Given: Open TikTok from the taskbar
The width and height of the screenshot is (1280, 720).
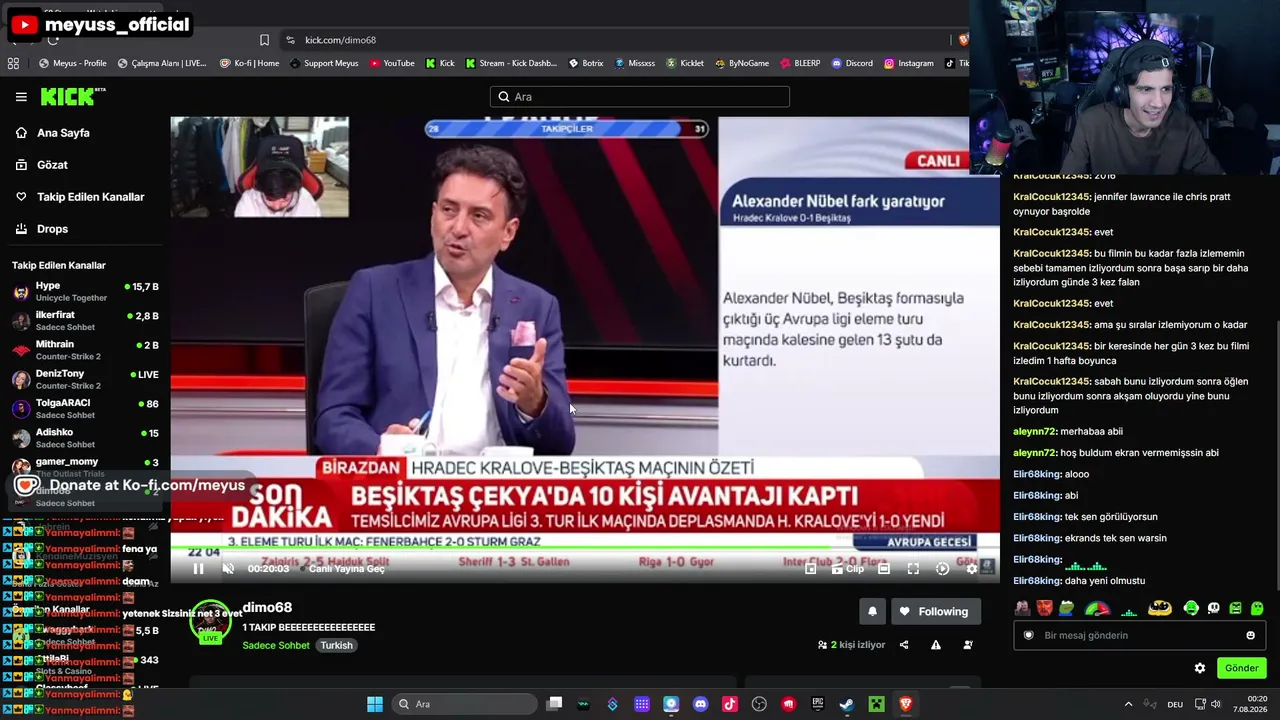Looking at the screenshot, I should (729, 704).
